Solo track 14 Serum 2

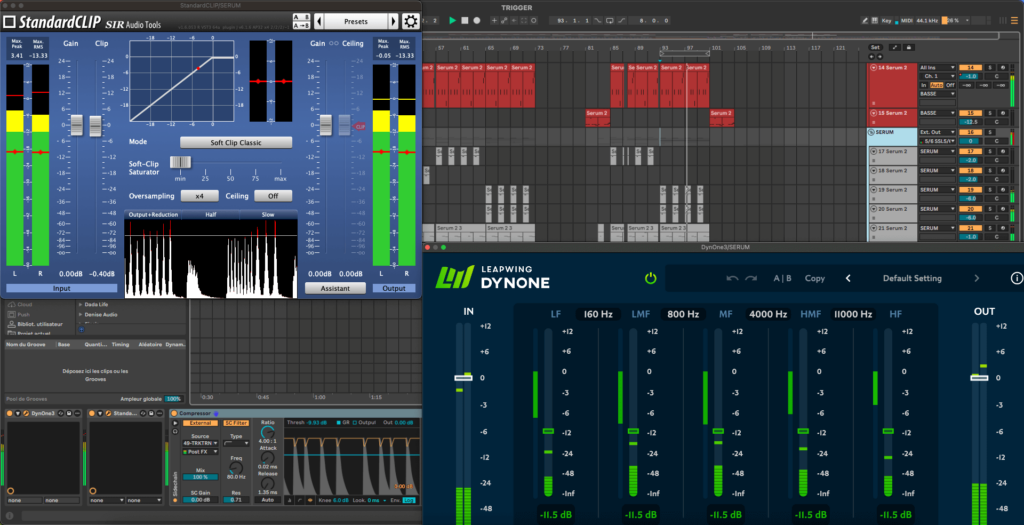[989, 68]
